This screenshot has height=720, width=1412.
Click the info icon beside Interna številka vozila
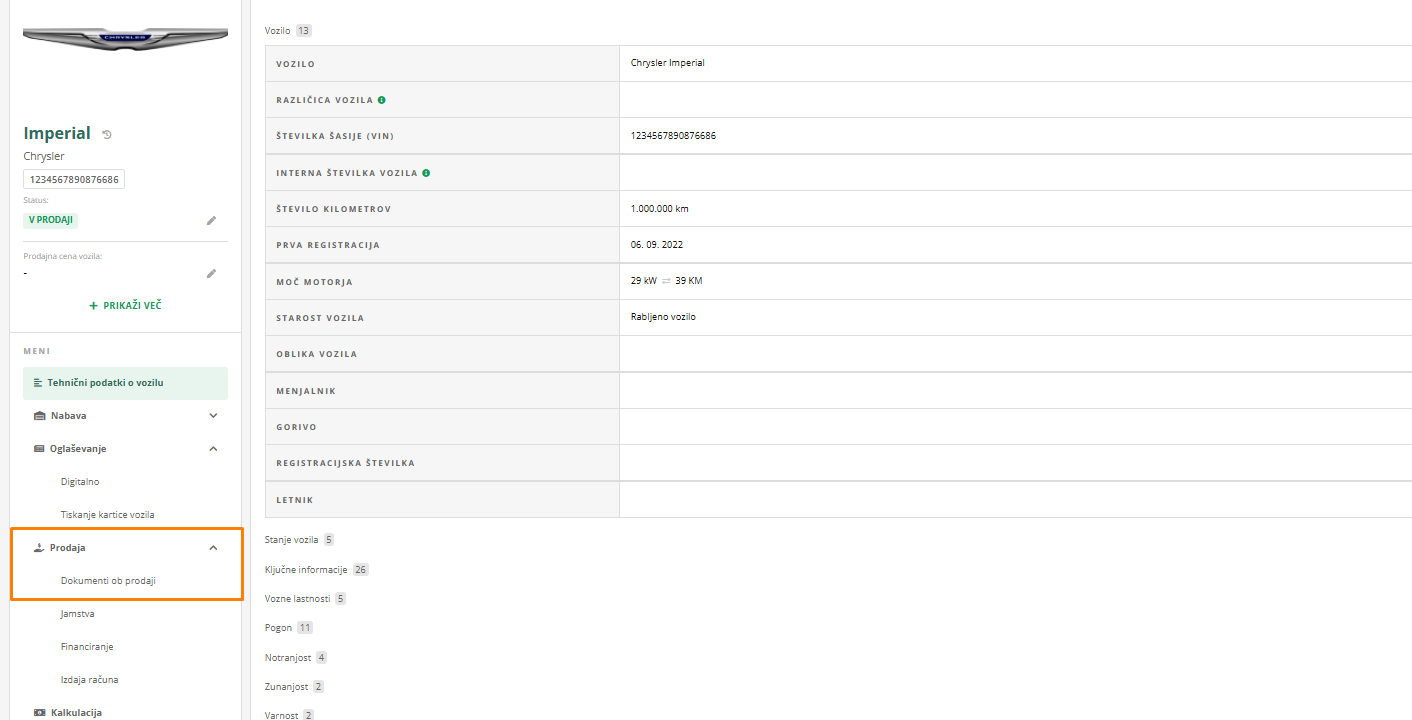[426, 173]
